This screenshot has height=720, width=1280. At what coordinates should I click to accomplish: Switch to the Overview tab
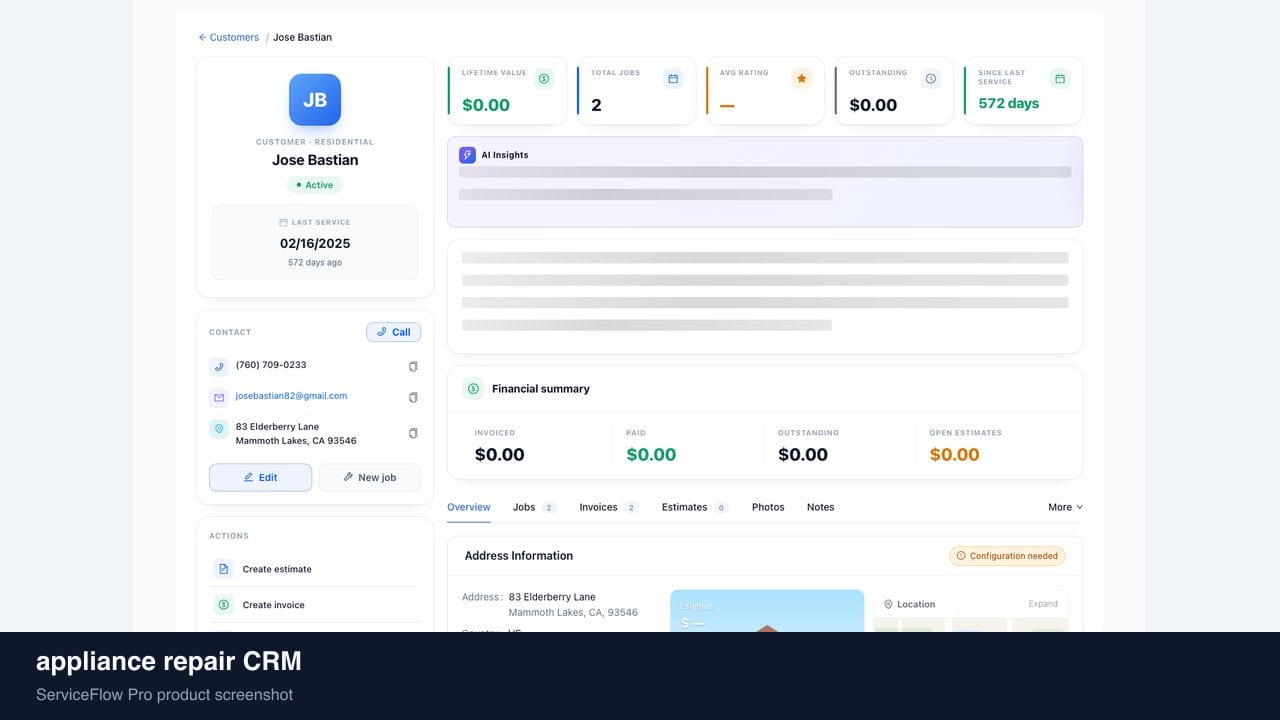[469, 507]
